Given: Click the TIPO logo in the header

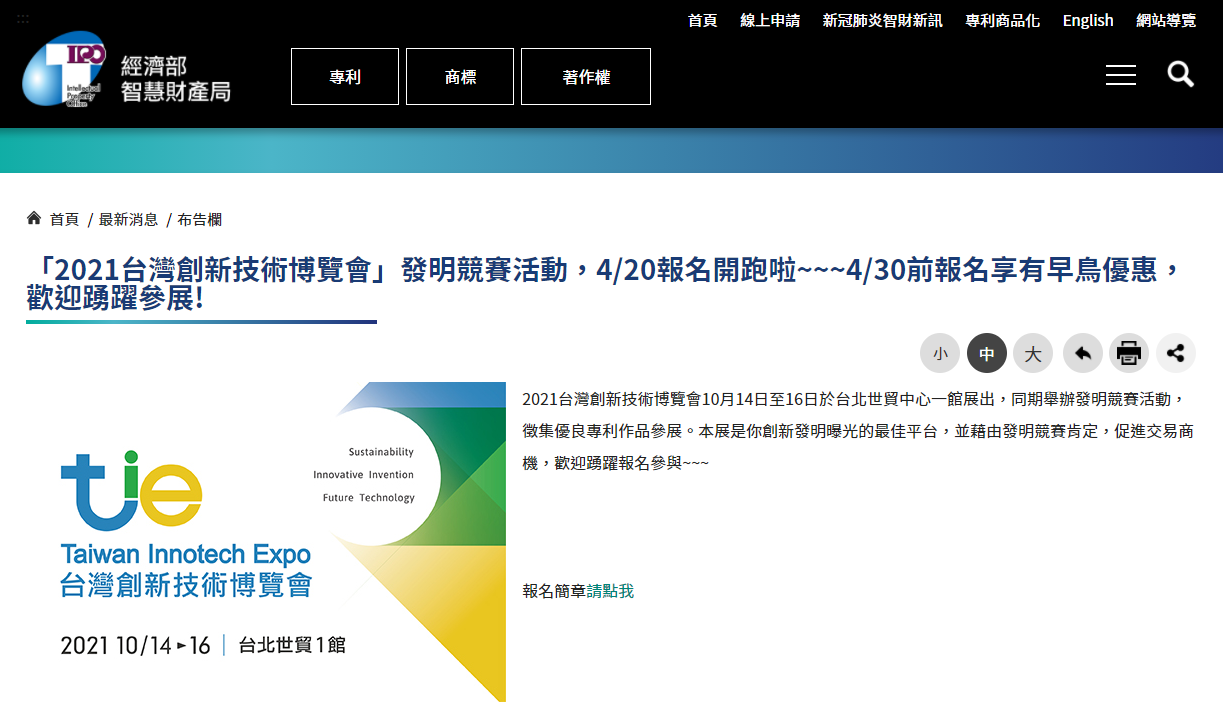Looking at the screenshot, I should click(64, 69).
